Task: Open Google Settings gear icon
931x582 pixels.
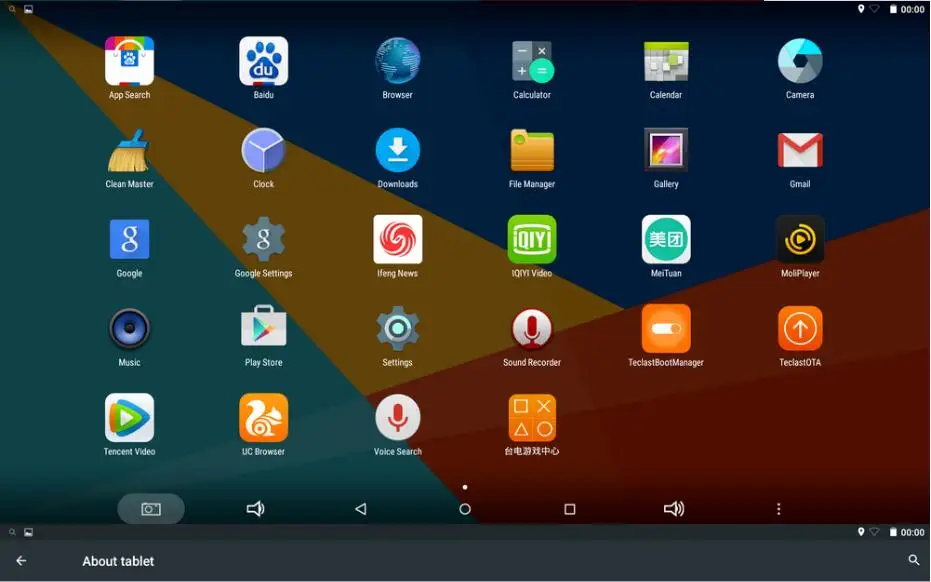Action: pos(264,239)
